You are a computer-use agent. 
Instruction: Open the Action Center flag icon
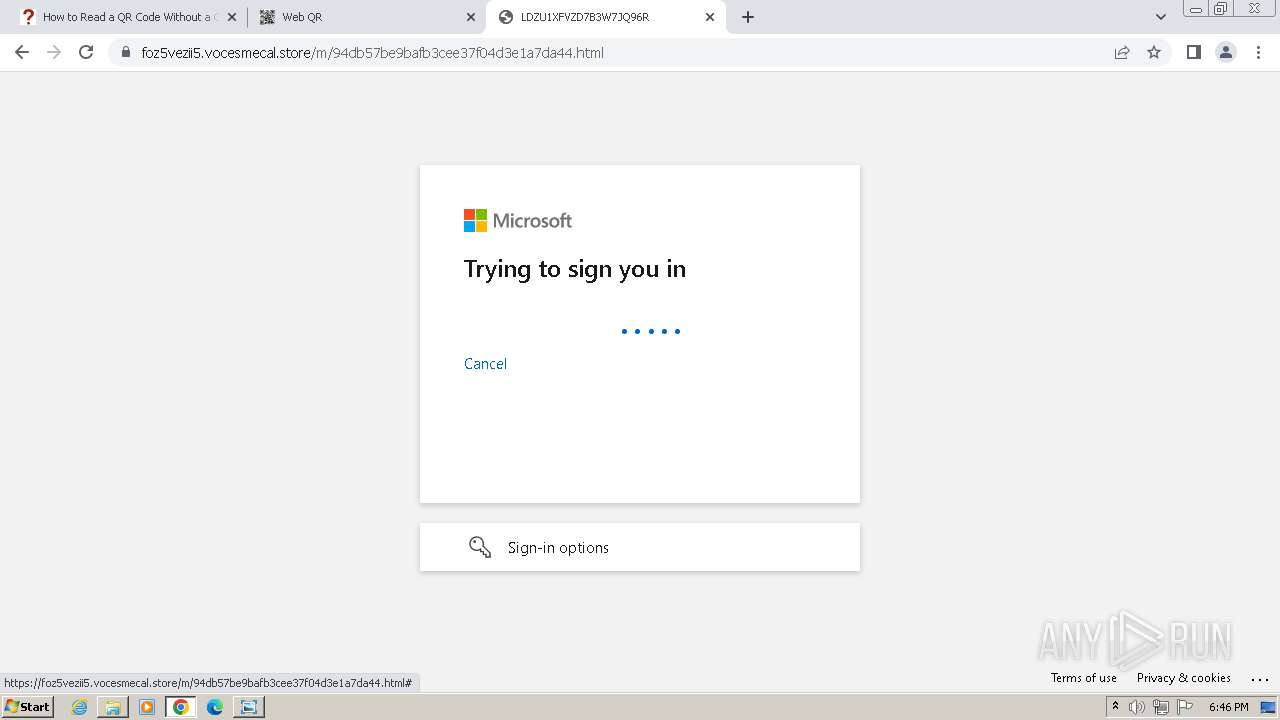[x=1185, y=707]
